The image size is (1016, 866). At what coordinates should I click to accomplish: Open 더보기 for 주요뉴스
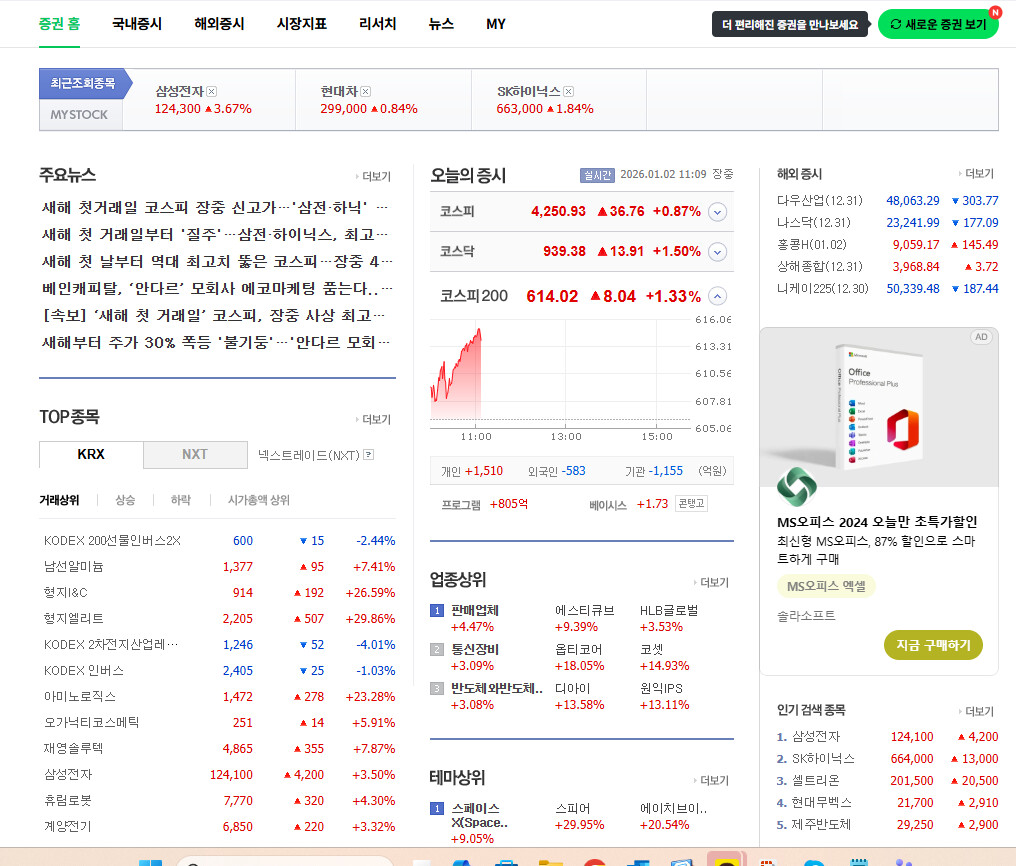point(373,176)
